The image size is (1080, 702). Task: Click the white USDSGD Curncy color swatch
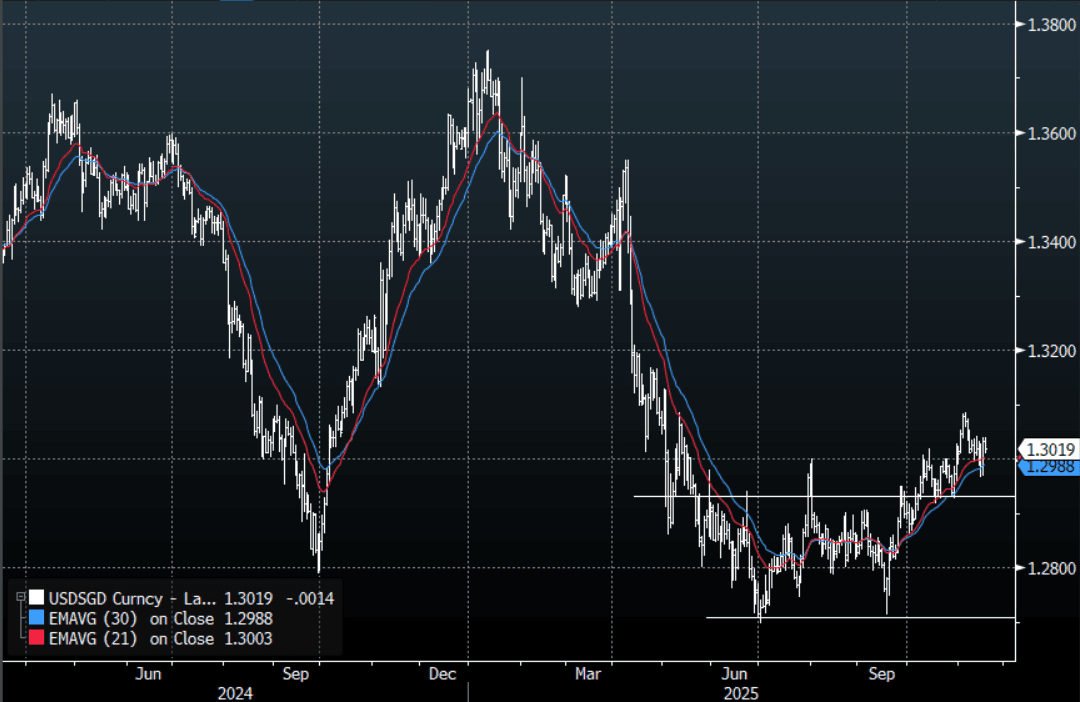click(x=36, y=599)
